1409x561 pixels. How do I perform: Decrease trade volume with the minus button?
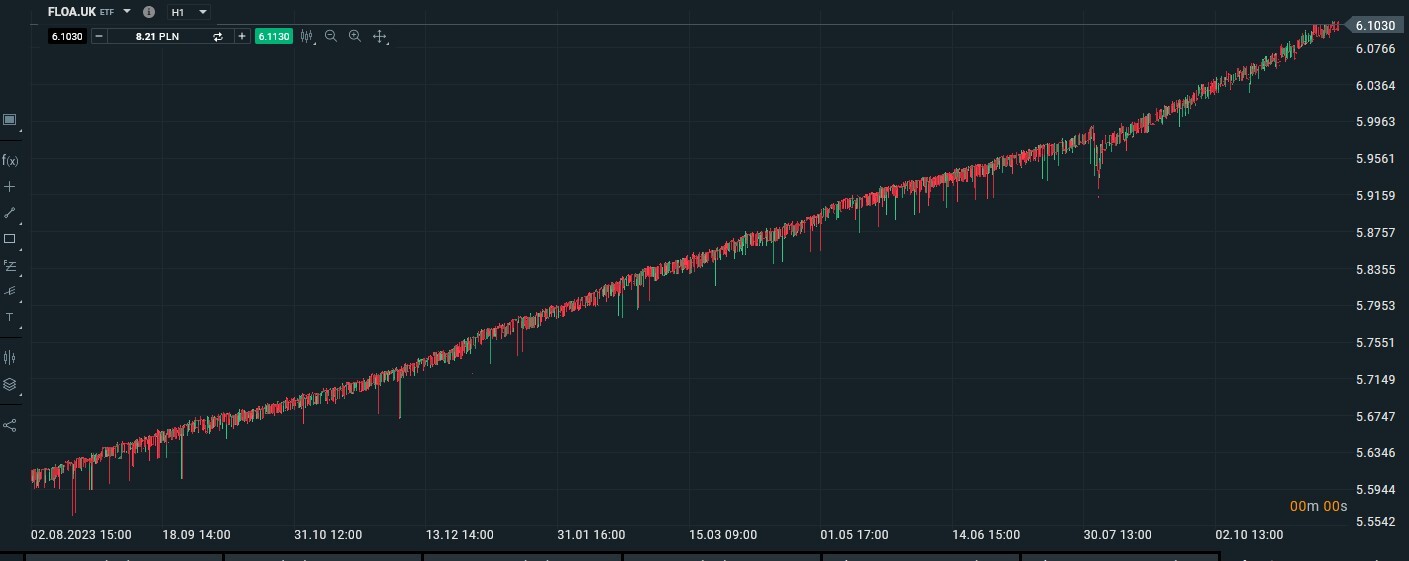[x=99, y=36]
